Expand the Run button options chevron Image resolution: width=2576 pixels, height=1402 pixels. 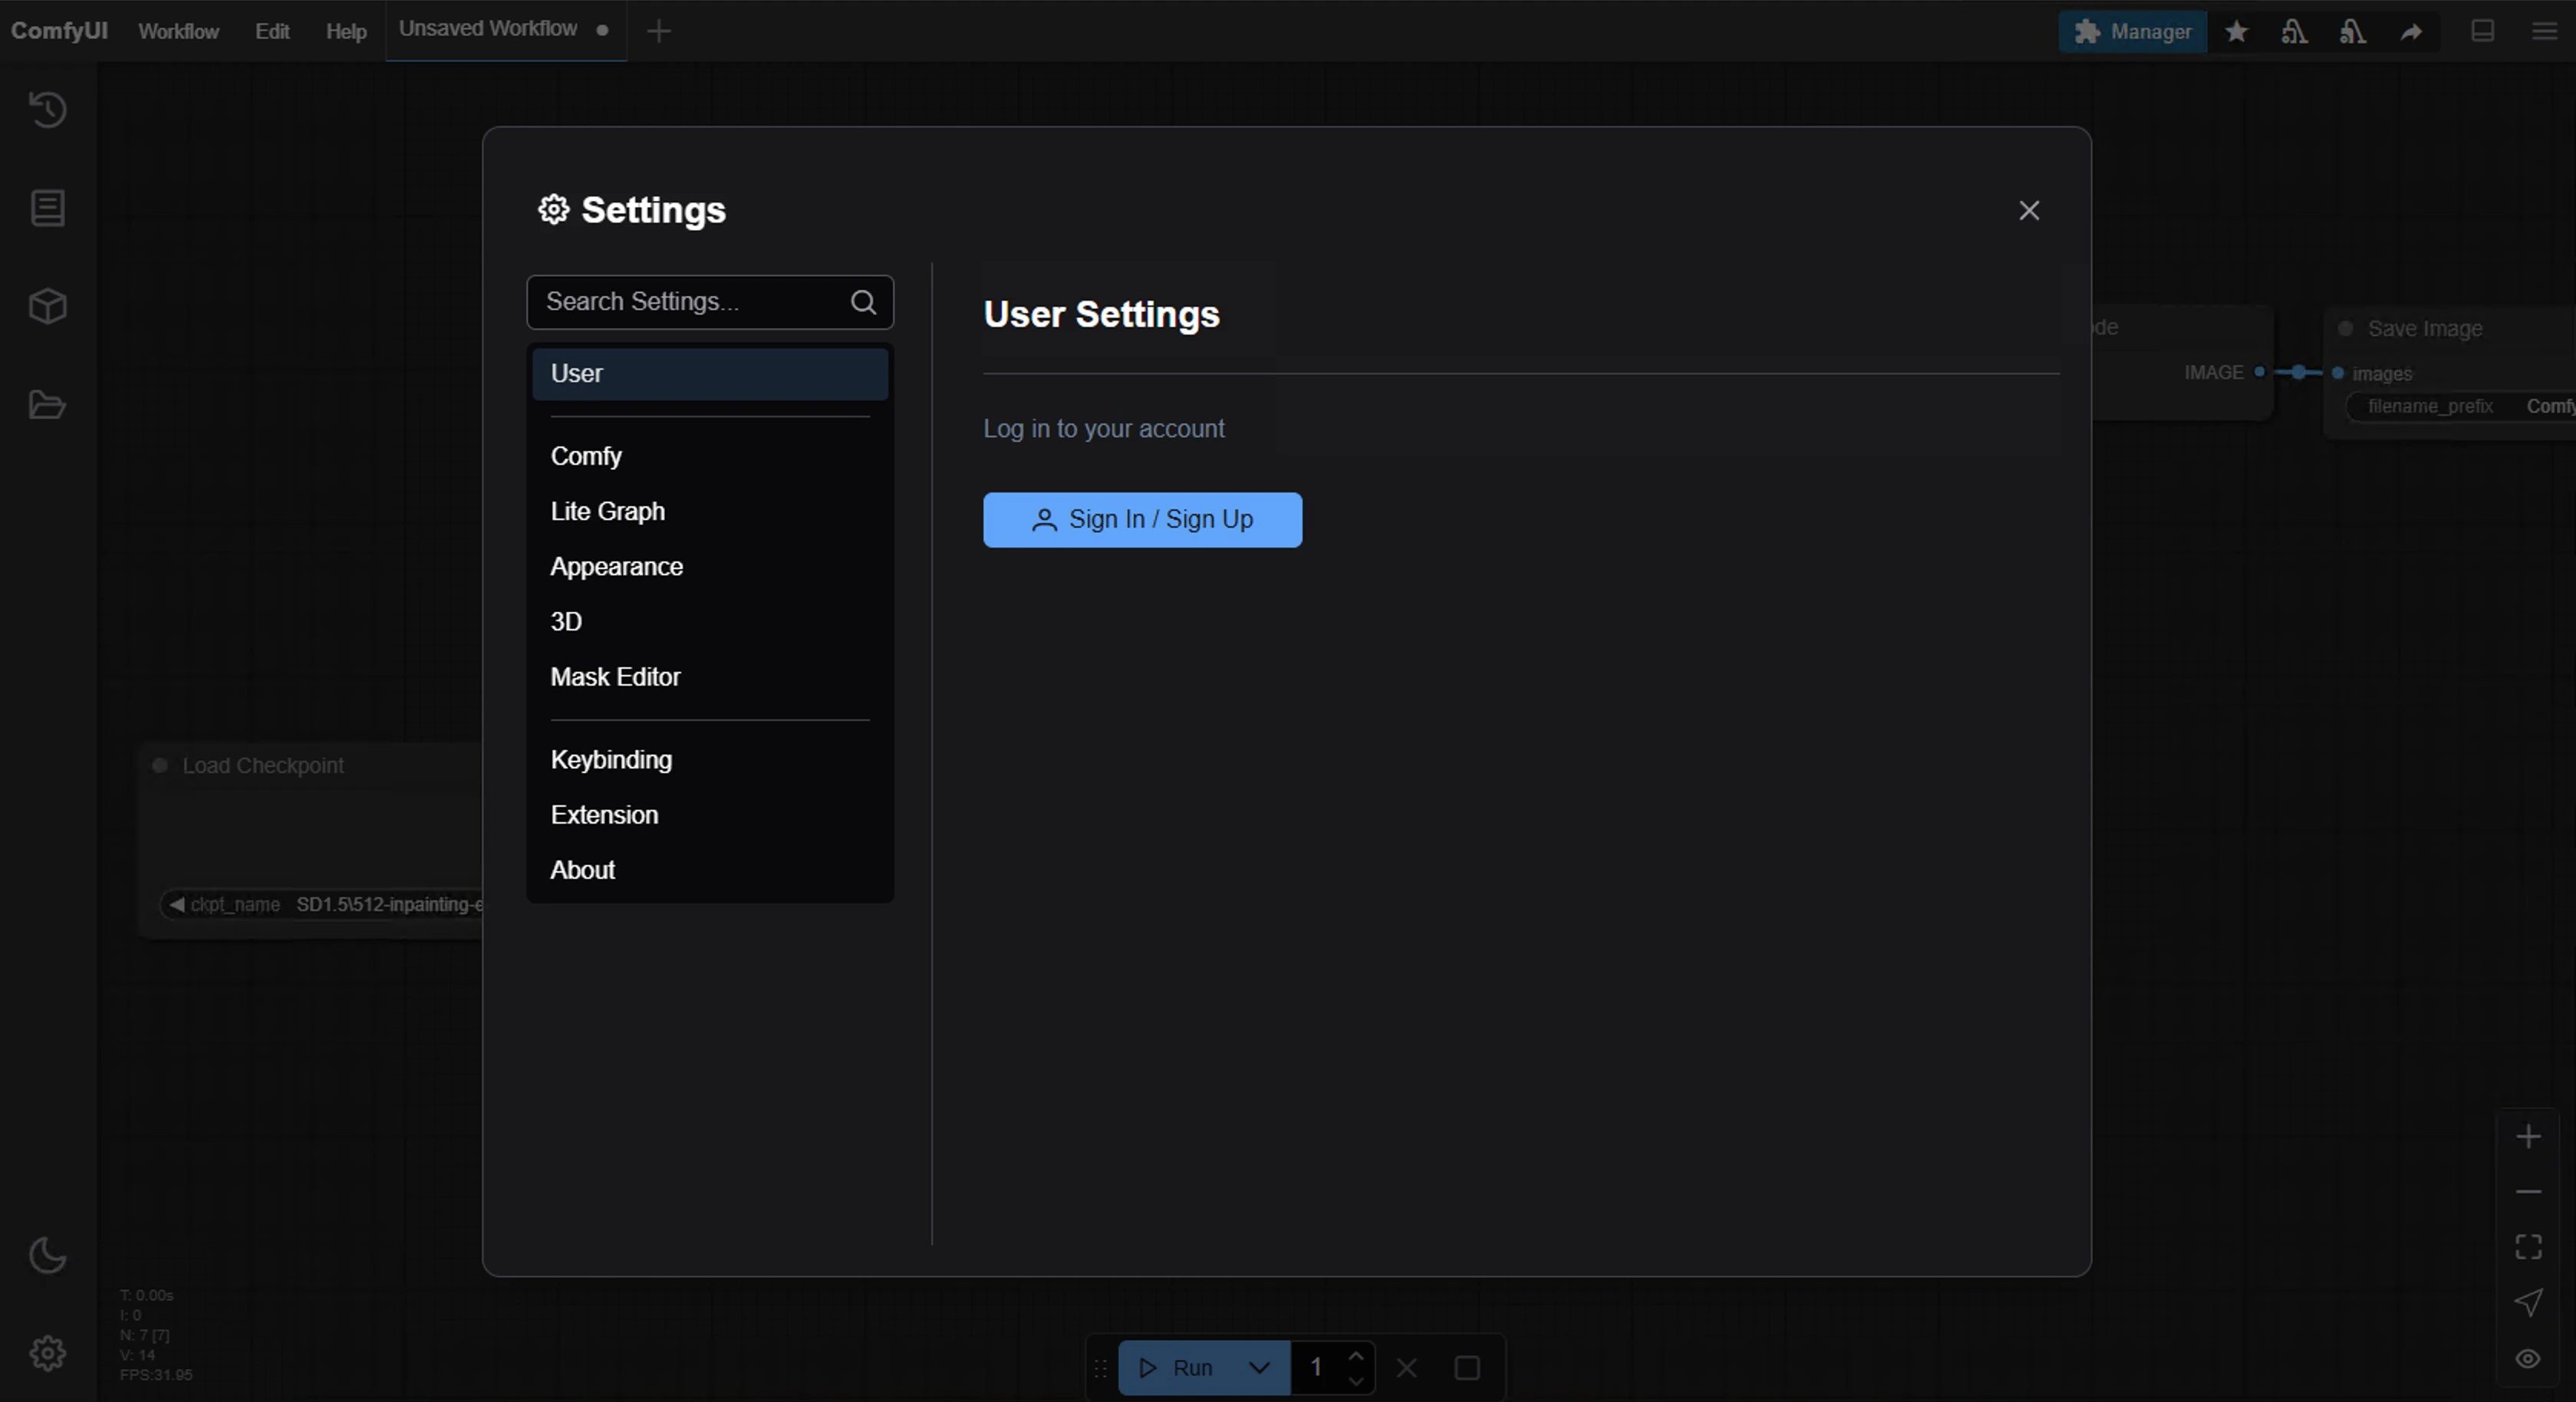click(x=1257, y=1368)
